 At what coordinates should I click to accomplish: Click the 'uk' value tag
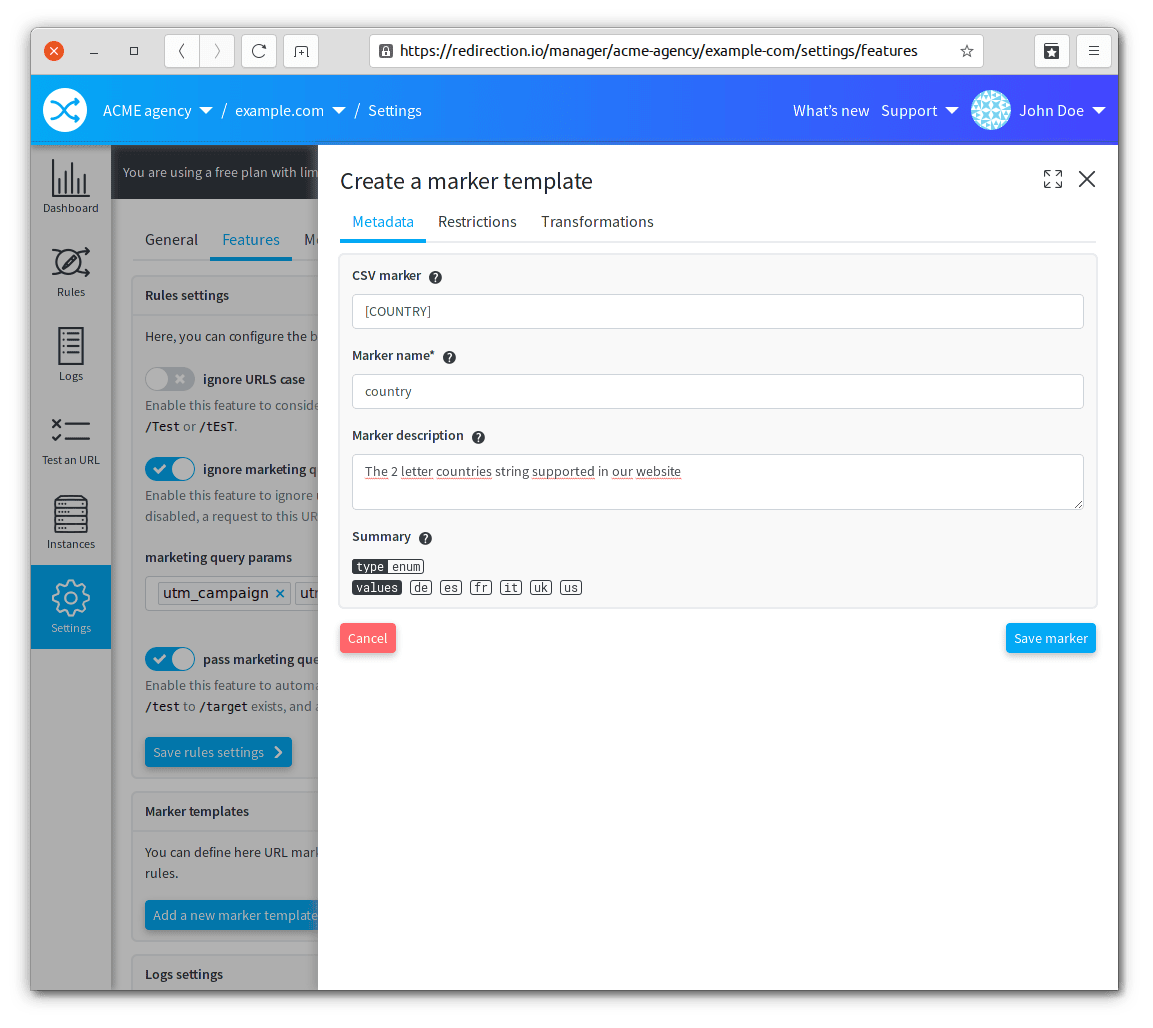[540, 588]
